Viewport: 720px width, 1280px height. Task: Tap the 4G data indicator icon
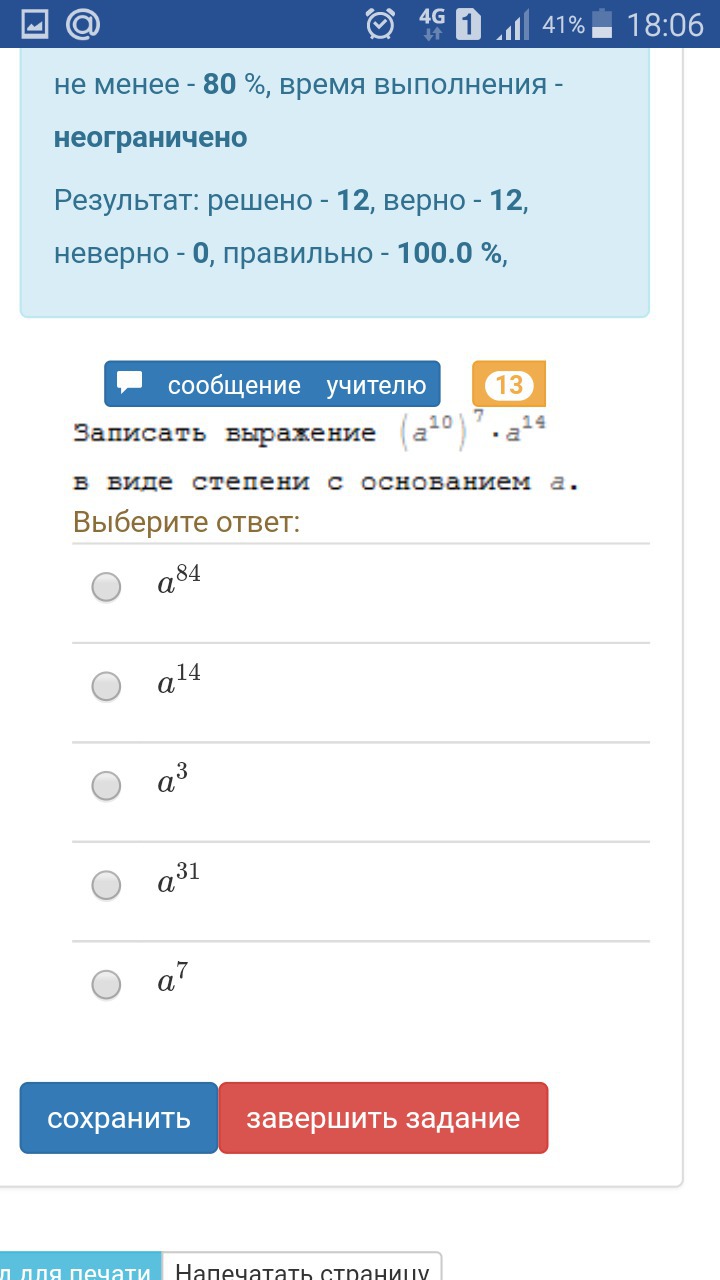(433, 24)
